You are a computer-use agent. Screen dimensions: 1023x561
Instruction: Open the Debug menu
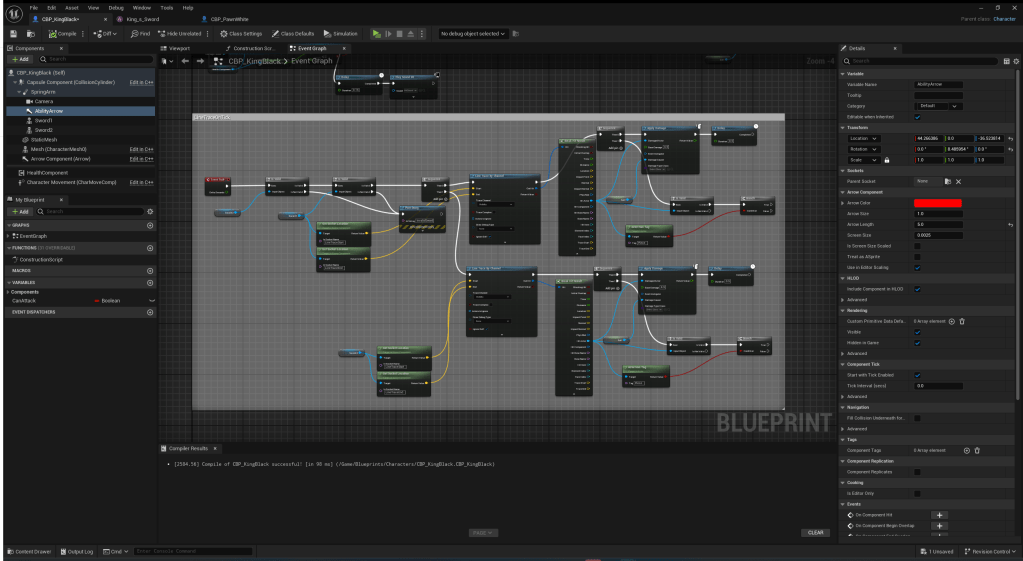[x=115, y=7]
